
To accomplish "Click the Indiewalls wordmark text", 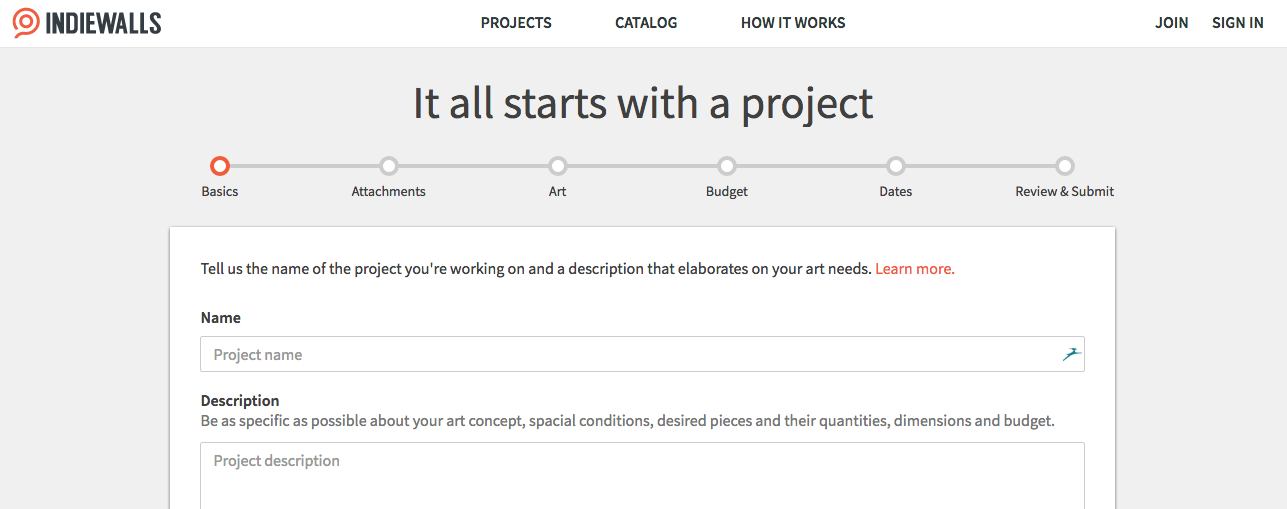I will coord(104,23).
